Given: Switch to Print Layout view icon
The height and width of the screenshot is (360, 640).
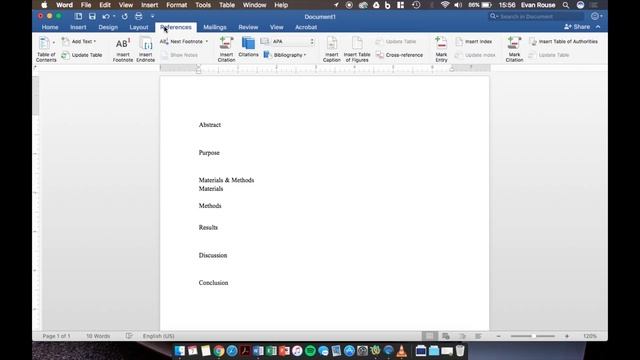Looking at the screenshot, I should click(429, 336).
